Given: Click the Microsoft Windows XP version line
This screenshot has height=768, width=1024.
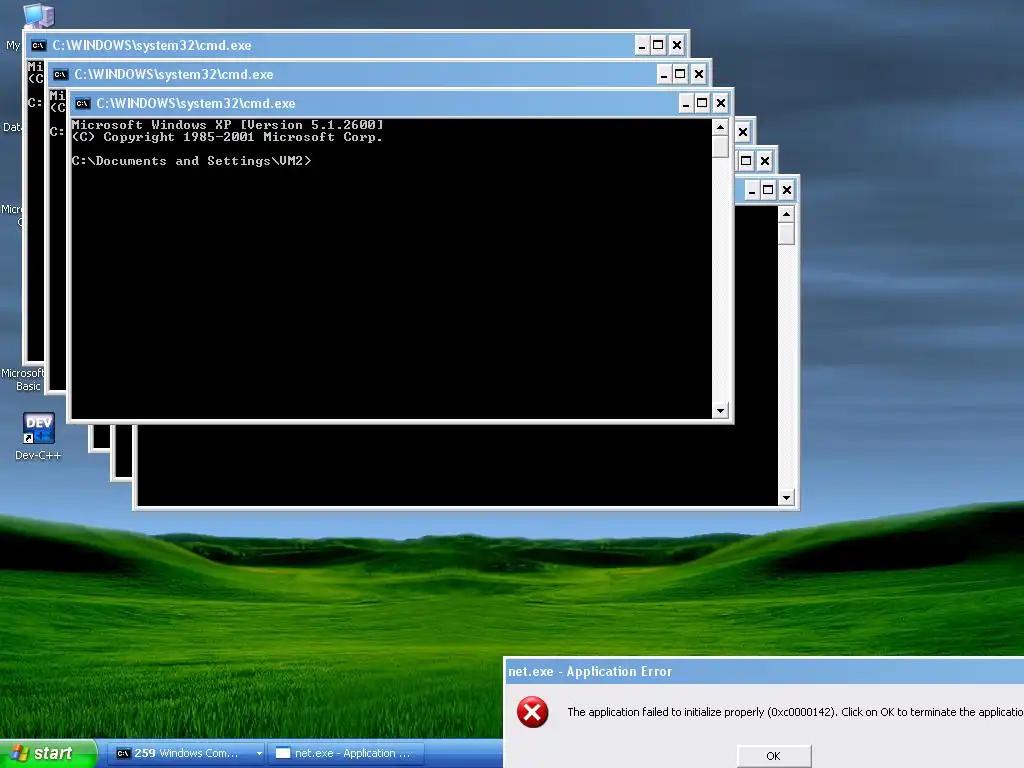Looking at the screenshot, I should tap(227, 125).
